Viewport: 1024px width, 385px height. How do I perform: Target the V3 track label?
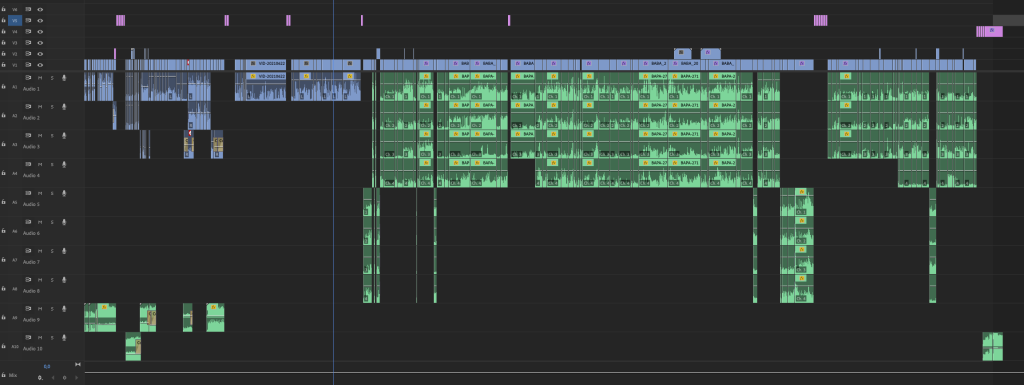15,42
